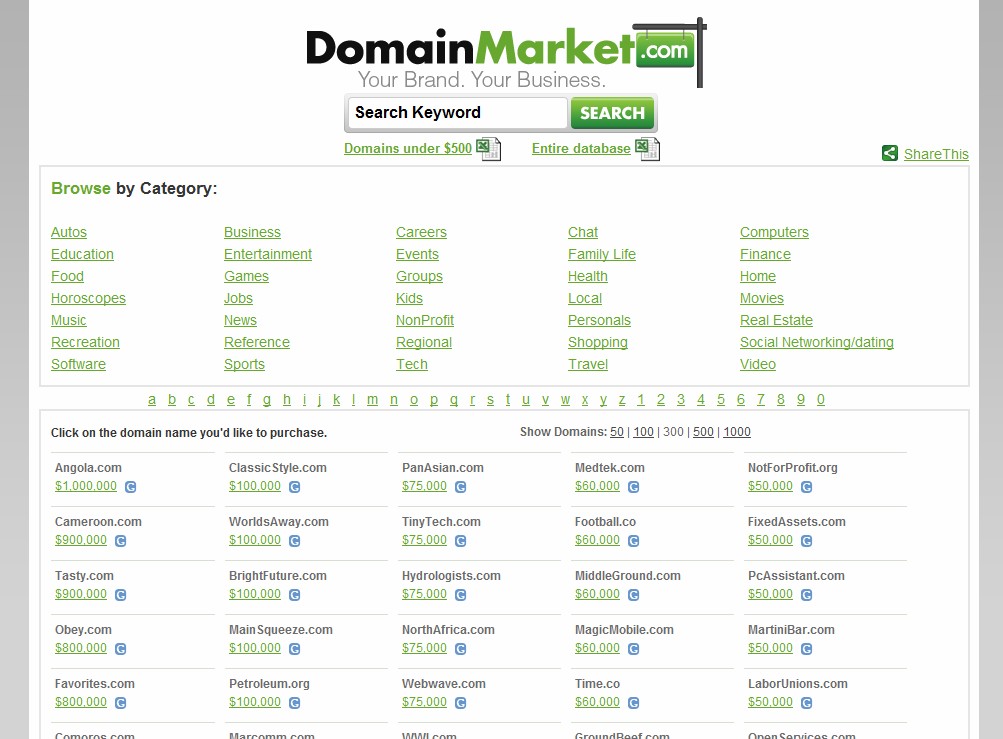Click the blue icon beside WorldsAway.com's price
The width and height of the screenshot is (1003, 739).
[x=294, y=541]
